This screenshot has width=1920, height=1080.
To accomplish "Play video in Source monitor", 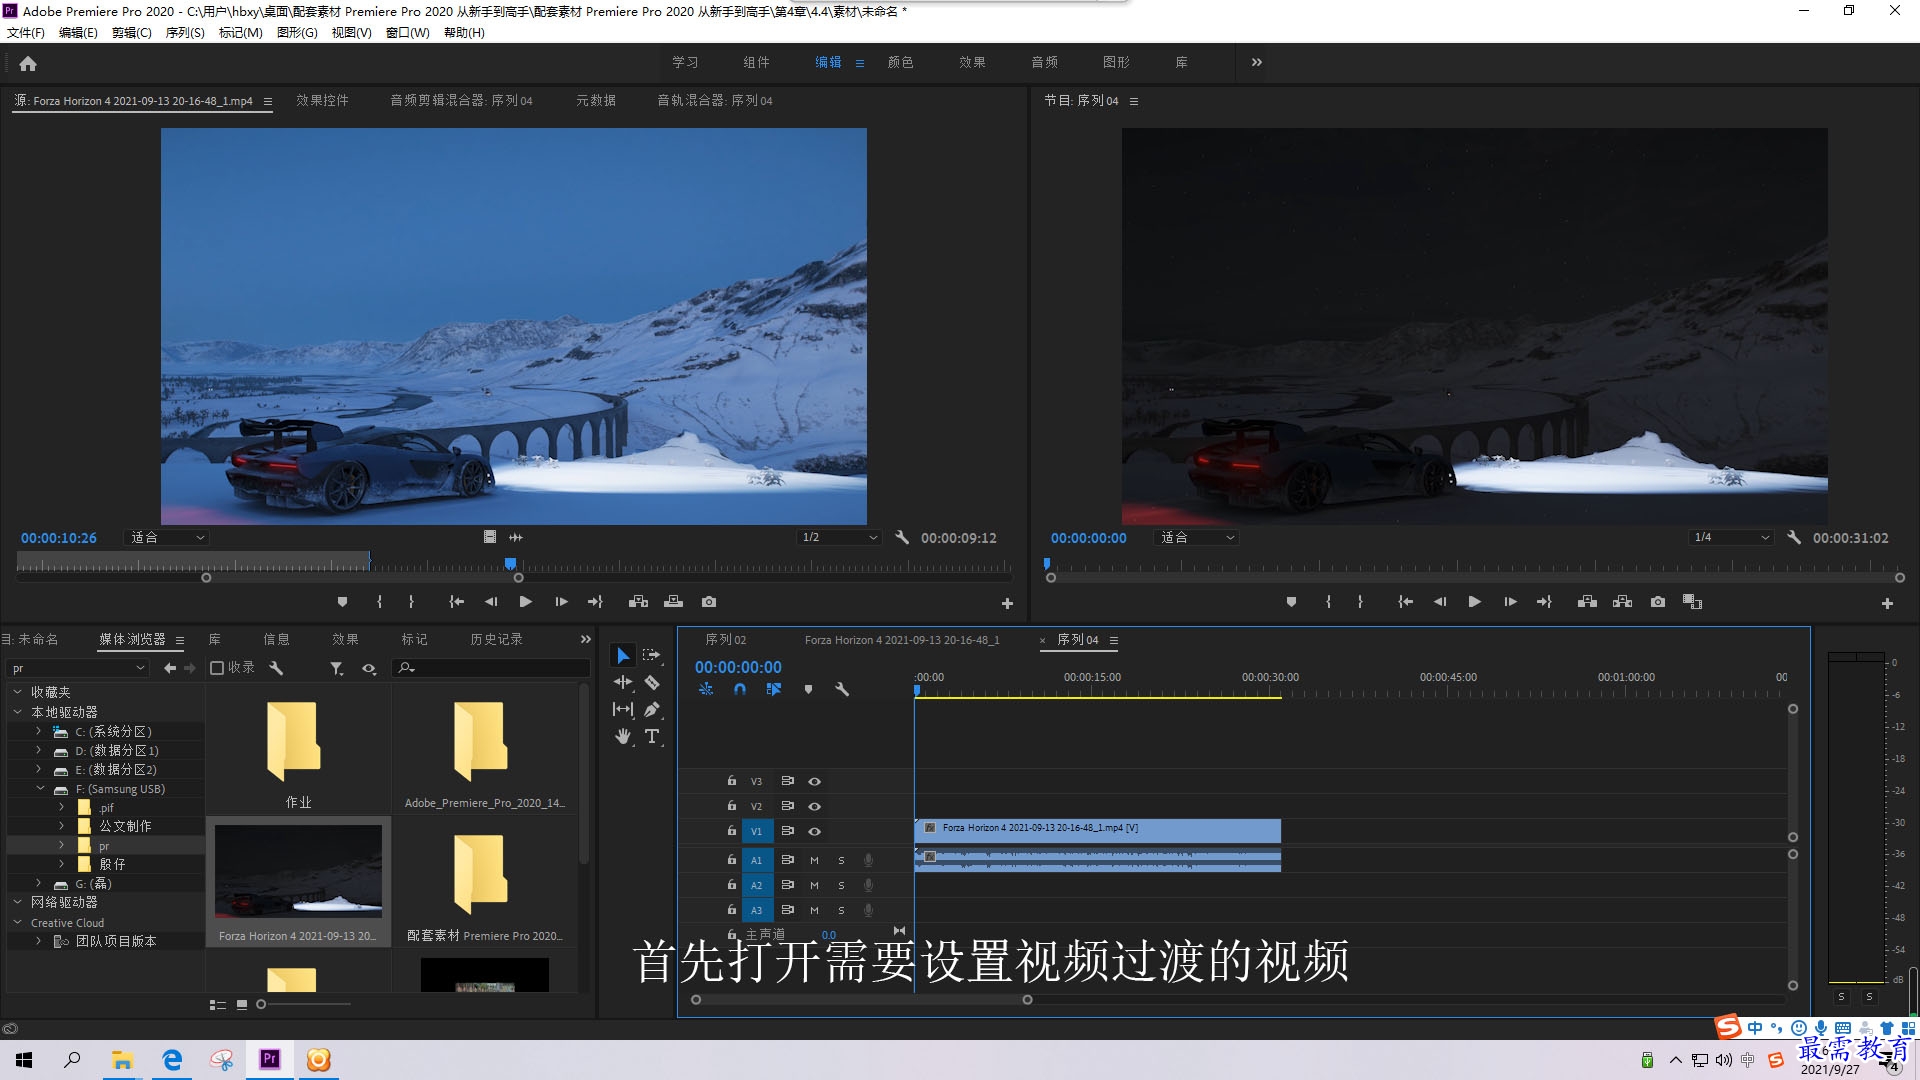I will pos(525,602).
